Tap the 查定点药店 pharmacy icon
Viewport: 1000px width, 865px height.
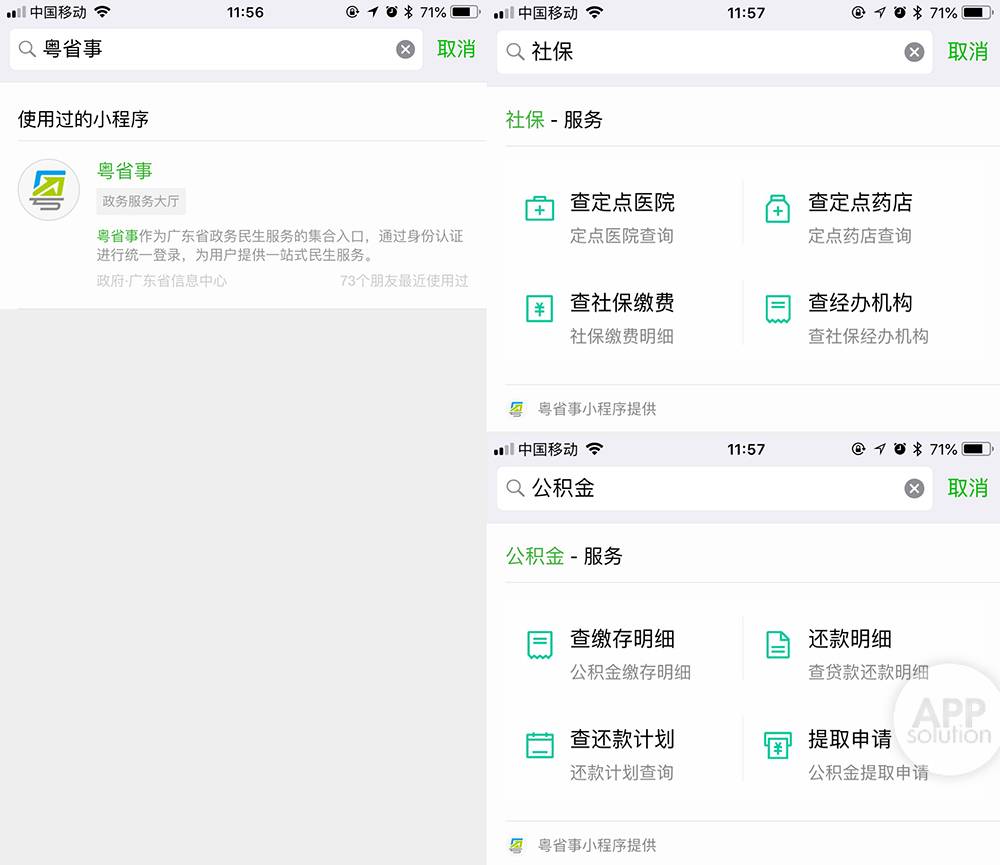[777, 209]
